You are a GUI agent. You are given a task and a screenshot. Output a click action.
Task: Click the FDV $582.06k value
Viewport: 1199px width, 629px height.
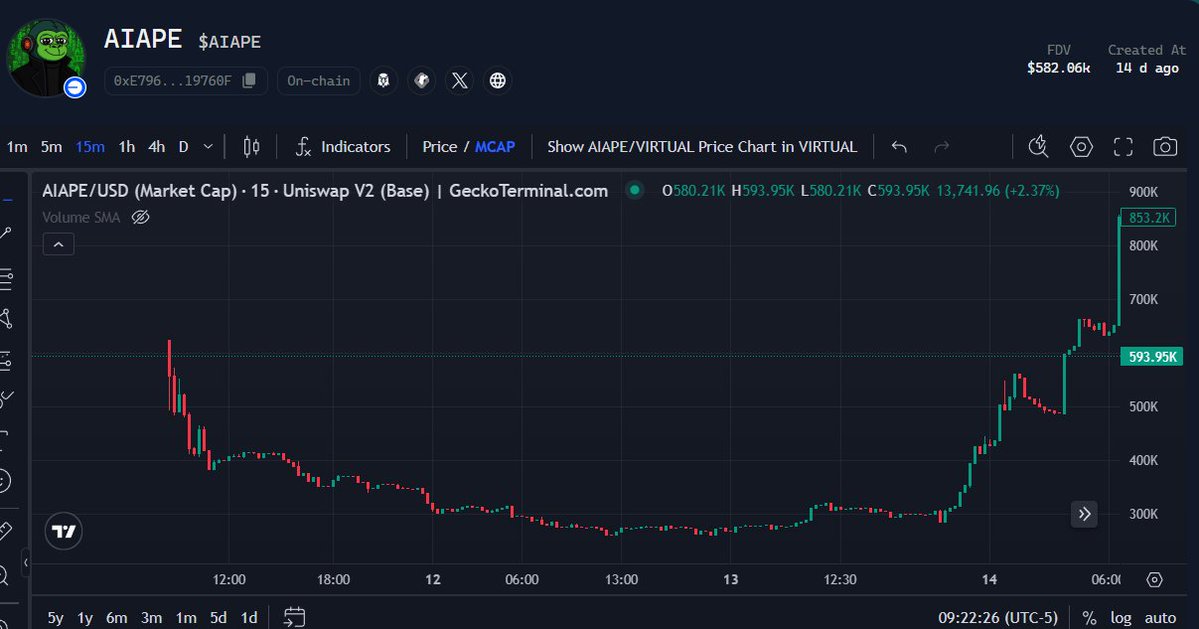point(1058,68)
